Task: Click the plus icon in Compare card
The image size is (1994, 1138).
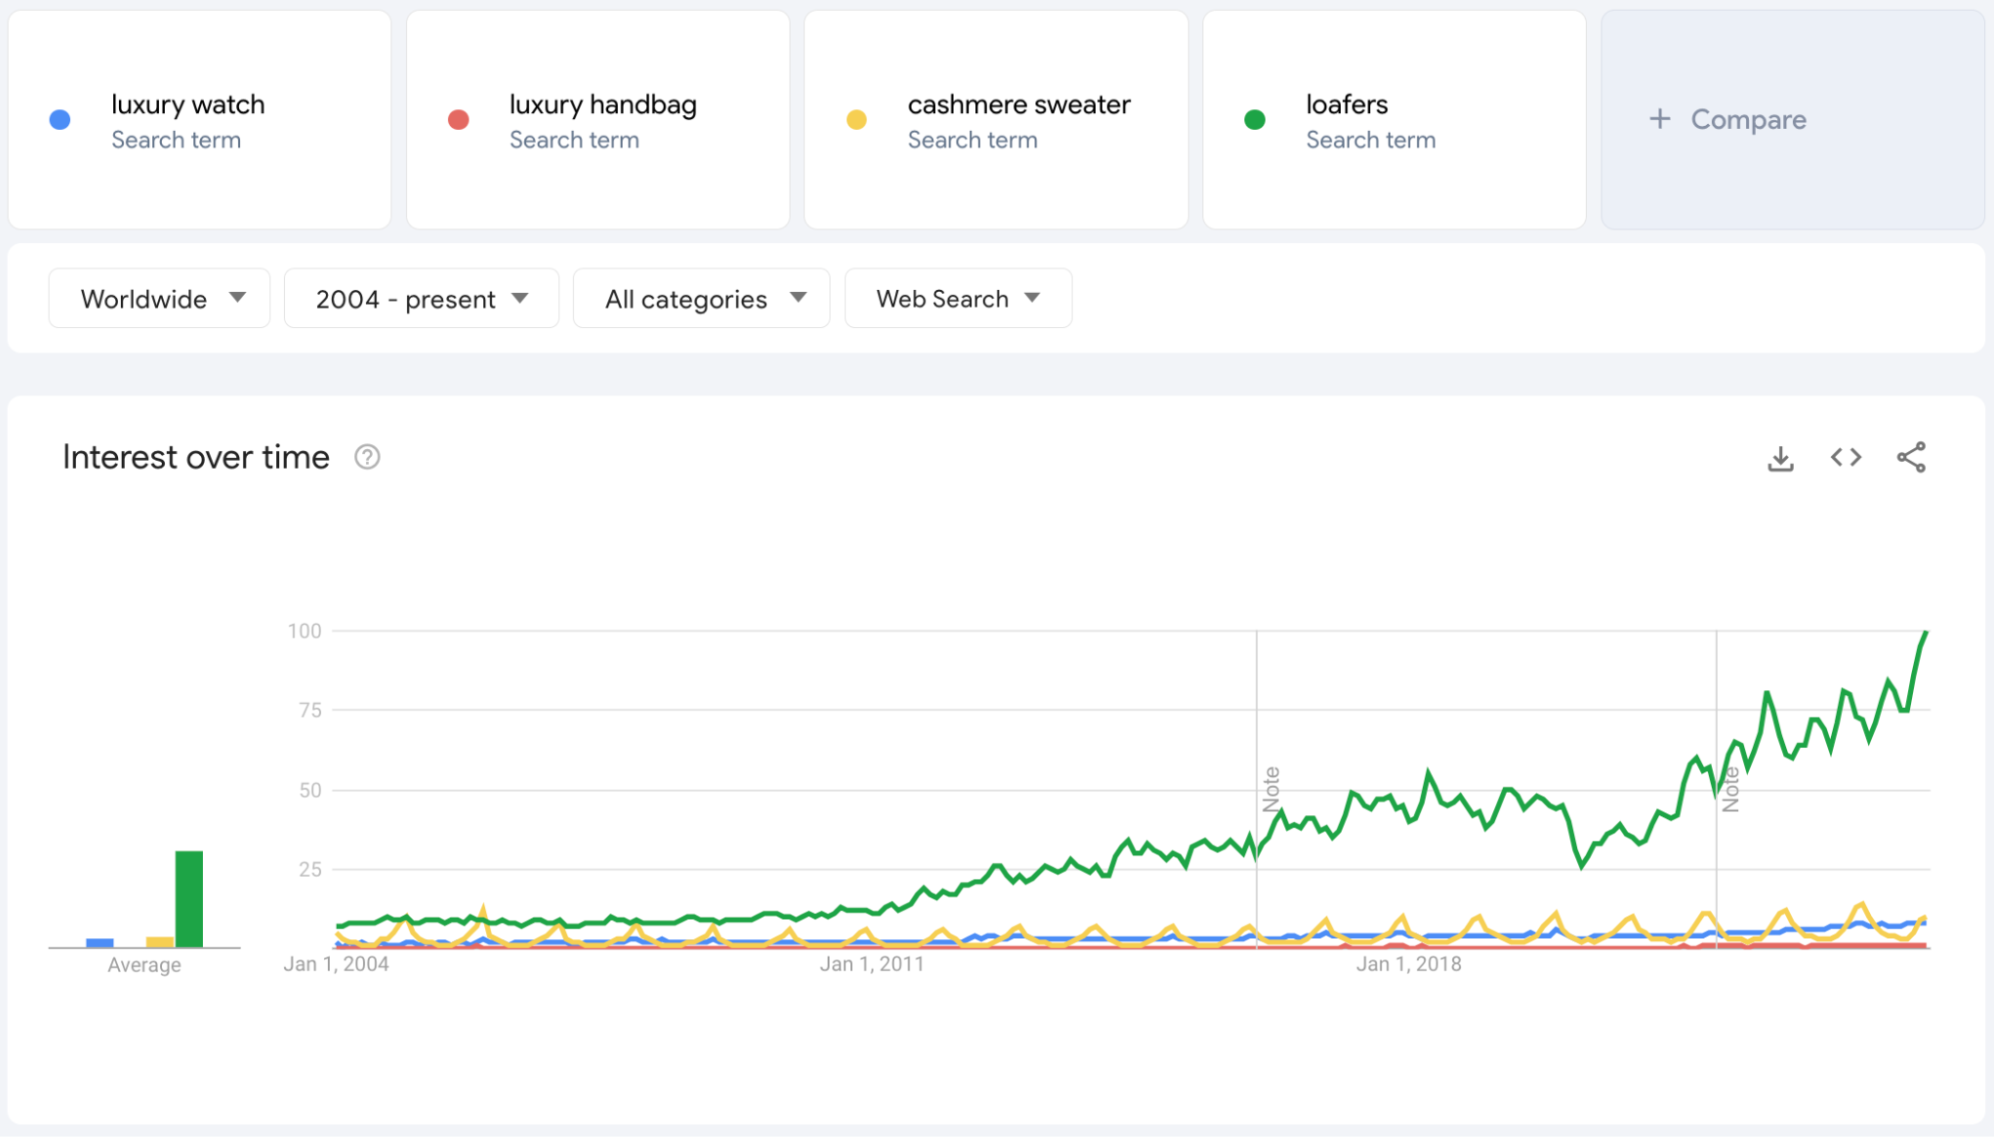Action: click(1660, 119)
